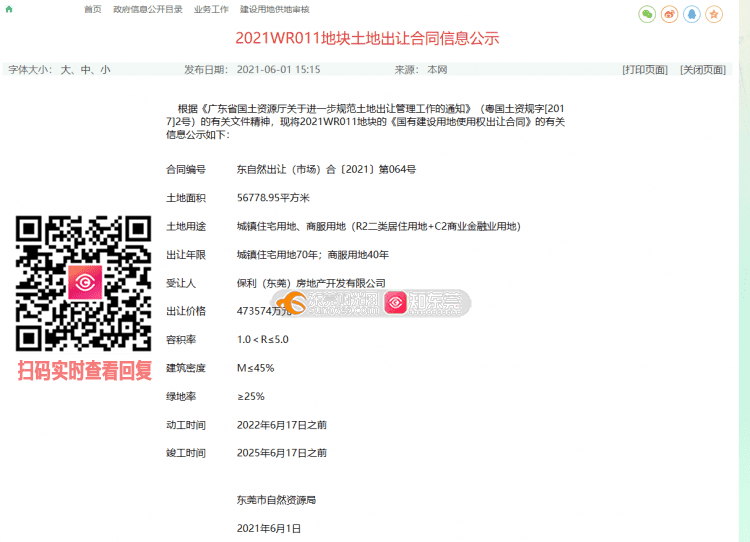Open the 建设用地供地审核 navigation link
This screenshot has height=542, width=750.
pyautogui.click(x=274, y=9)
